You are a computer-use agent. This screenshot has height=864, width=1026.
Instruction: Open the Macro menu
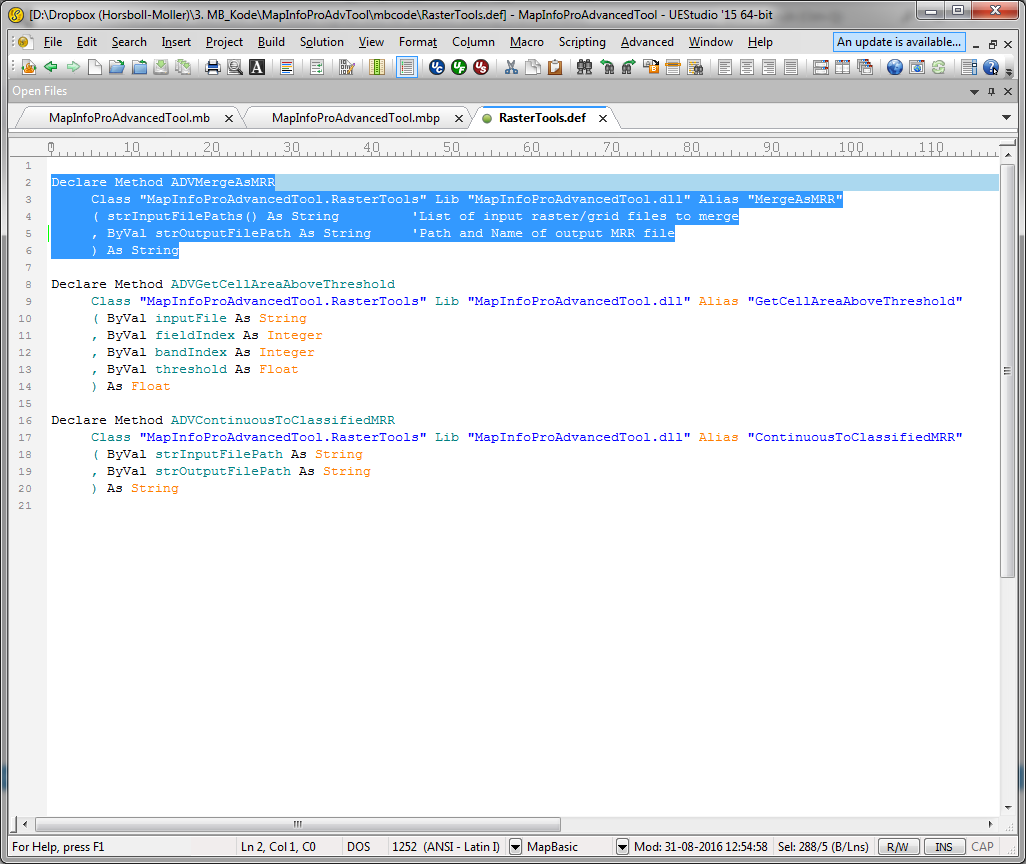[x=527, y=42]
